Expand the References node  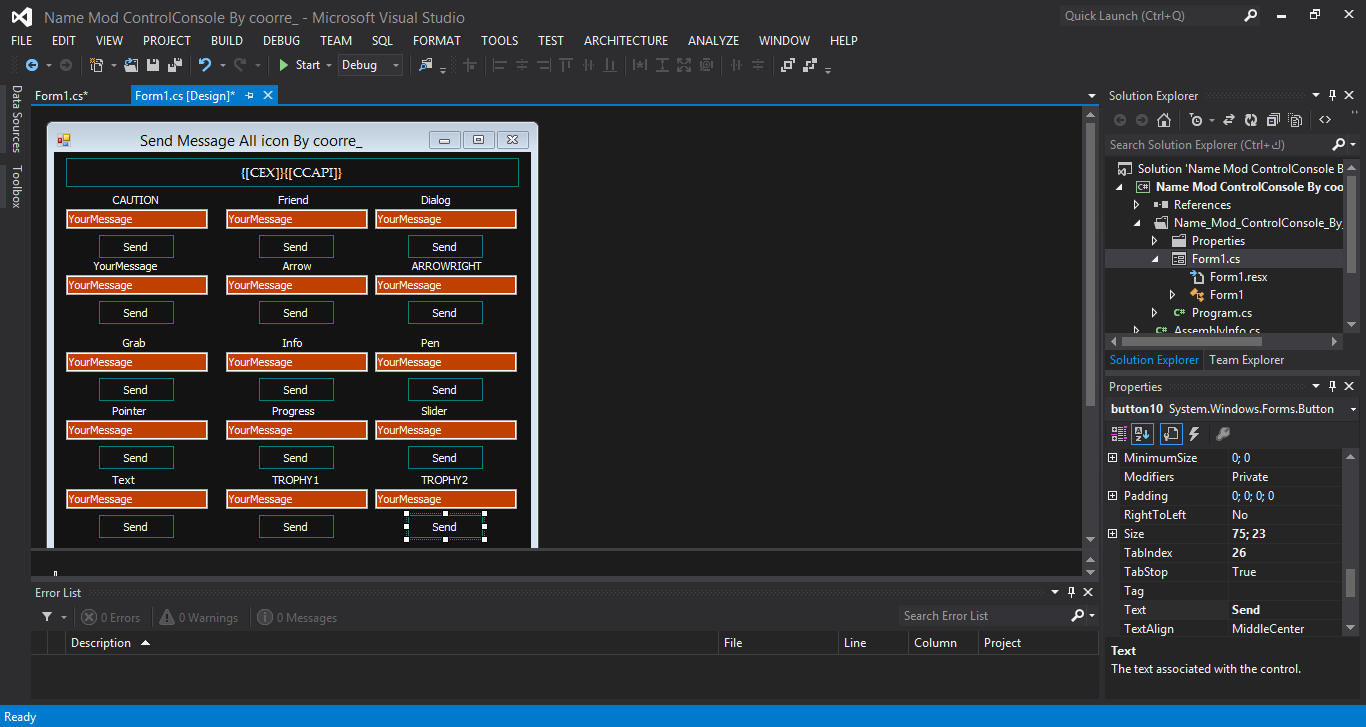pos(1137,205)
